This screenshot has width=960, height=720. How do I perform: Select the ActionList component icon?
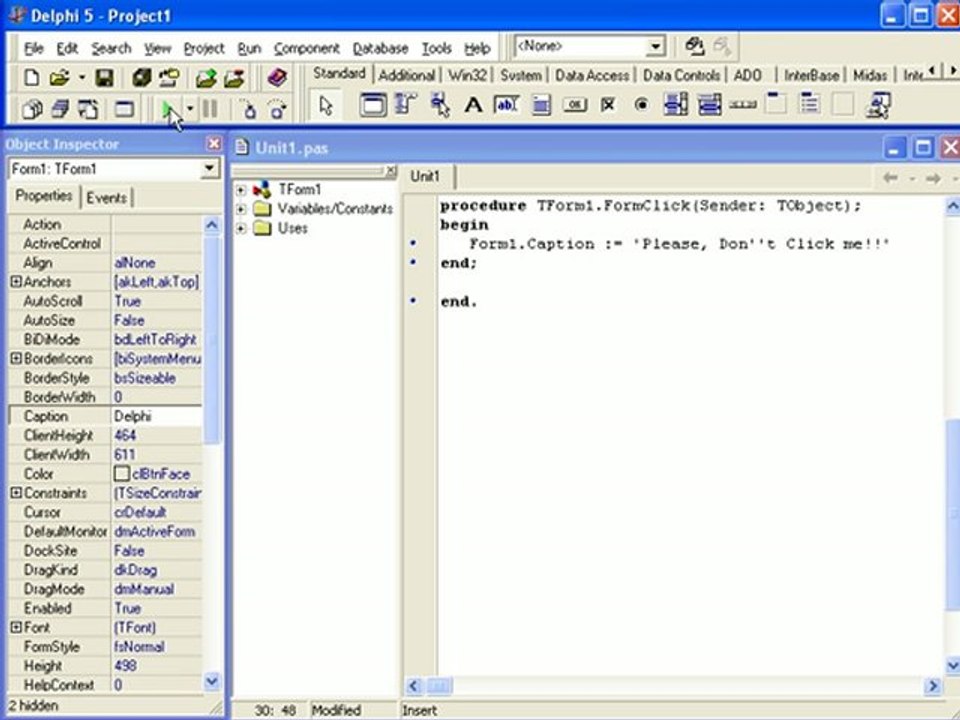878,105
